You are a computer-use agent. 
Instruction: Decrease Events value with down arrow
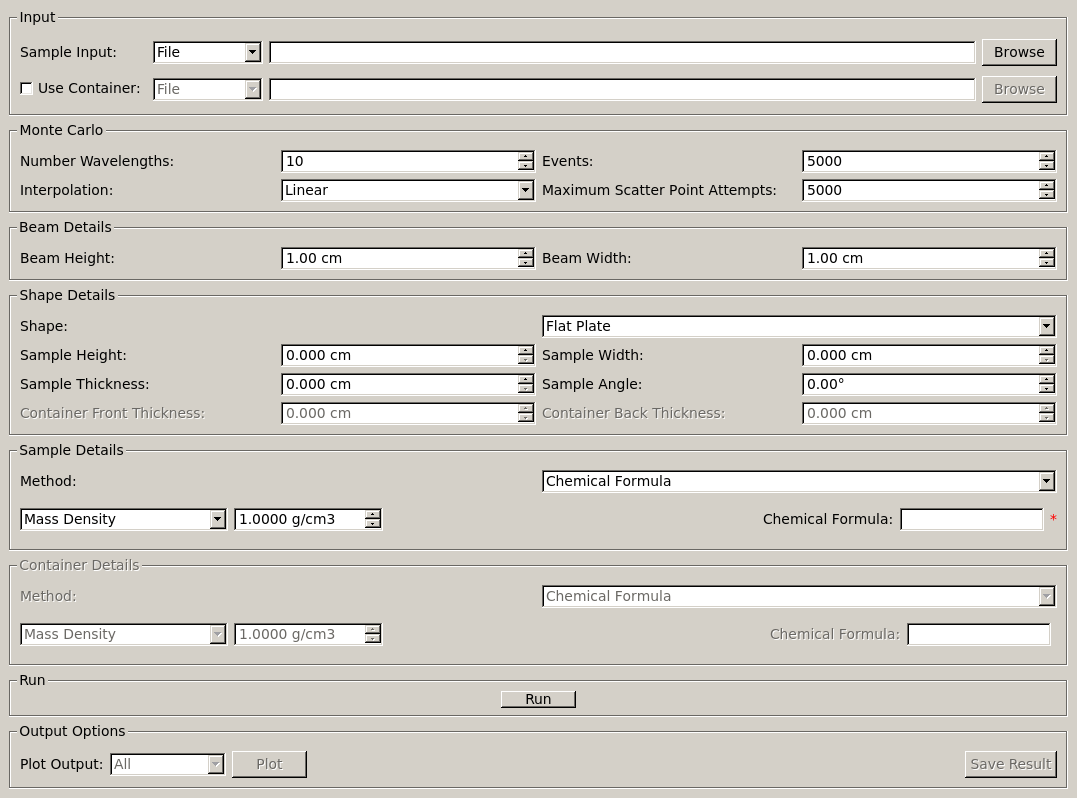(x=1046, y=166)
